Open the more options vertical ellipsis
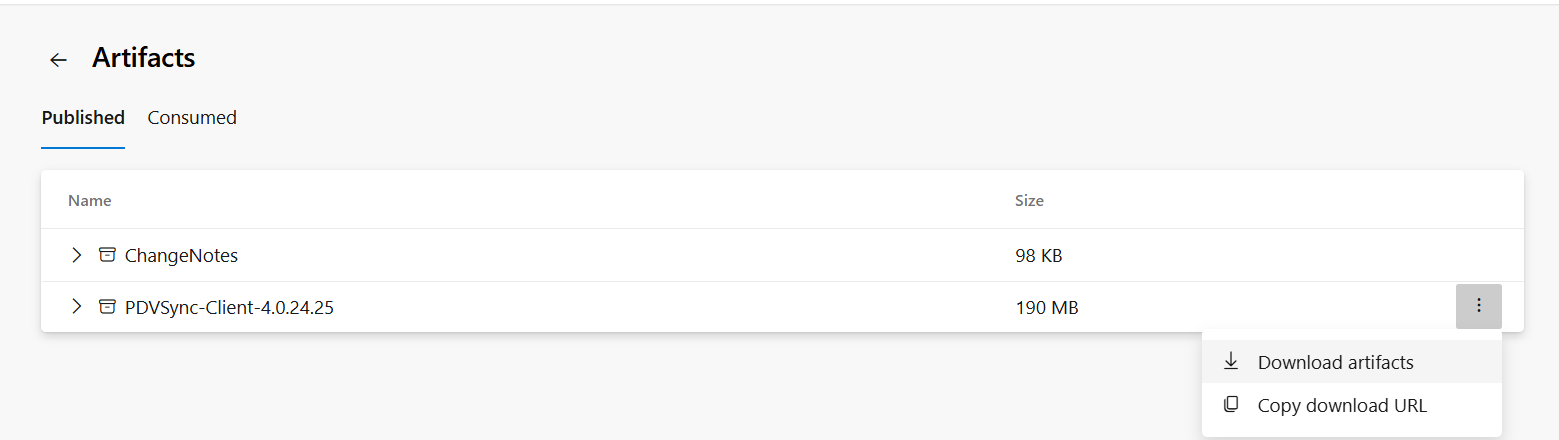Viewport: 1559px width, 440px height. [x=1478, y=306]
